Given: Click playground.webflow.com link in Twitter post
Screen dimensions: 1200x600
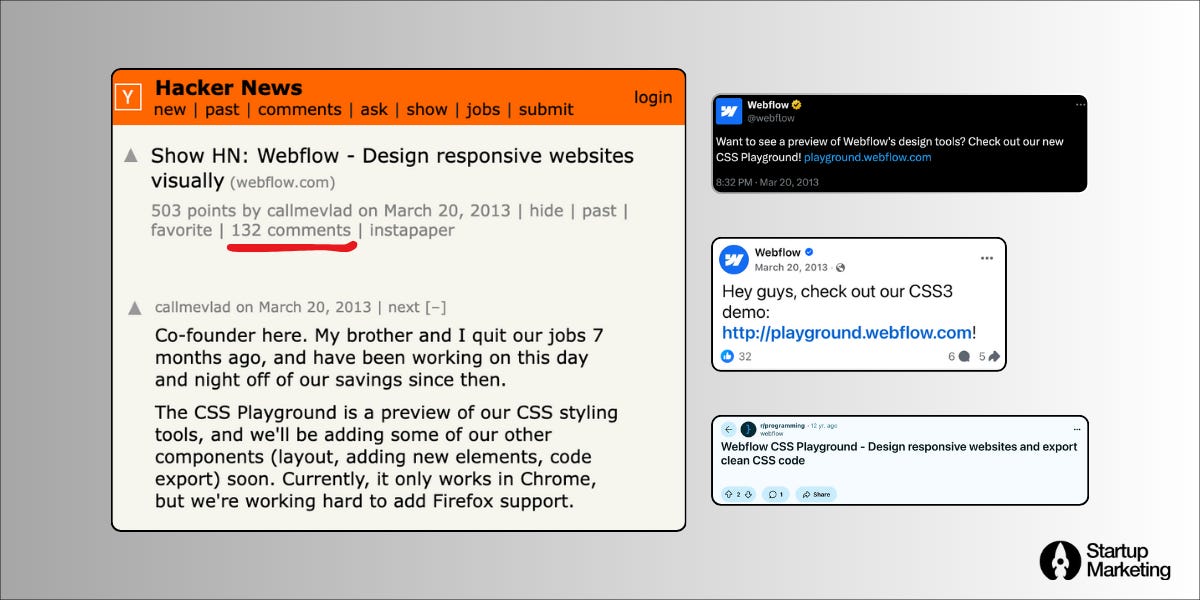Looking at the screenshot, I should coord(868,157).
